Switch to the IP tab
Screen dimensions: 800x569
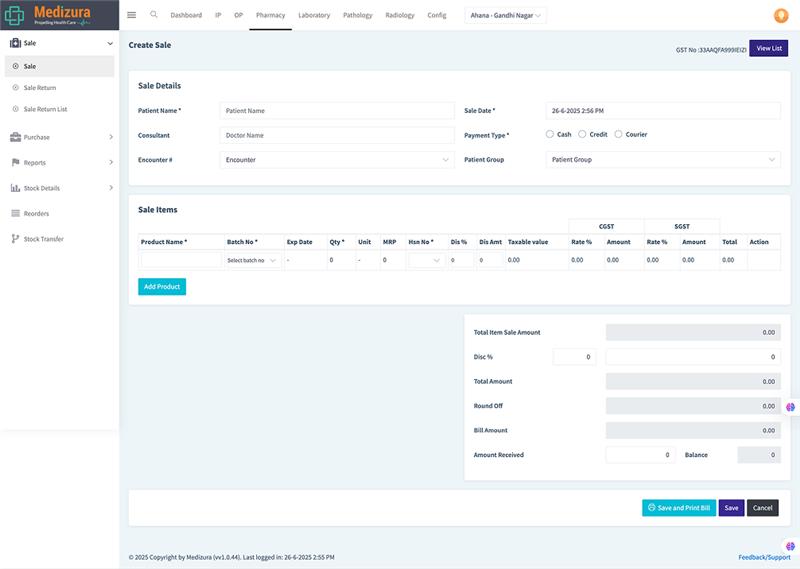pos(218,15)
